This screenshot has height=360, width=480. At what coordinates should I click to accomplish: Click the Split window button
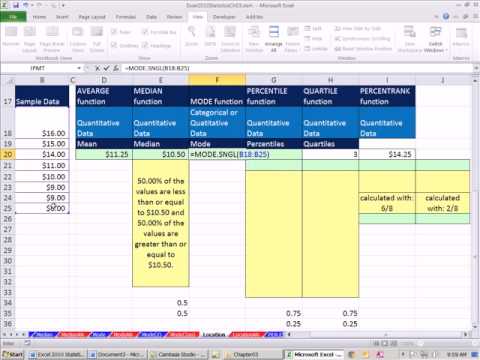point(313,29)
